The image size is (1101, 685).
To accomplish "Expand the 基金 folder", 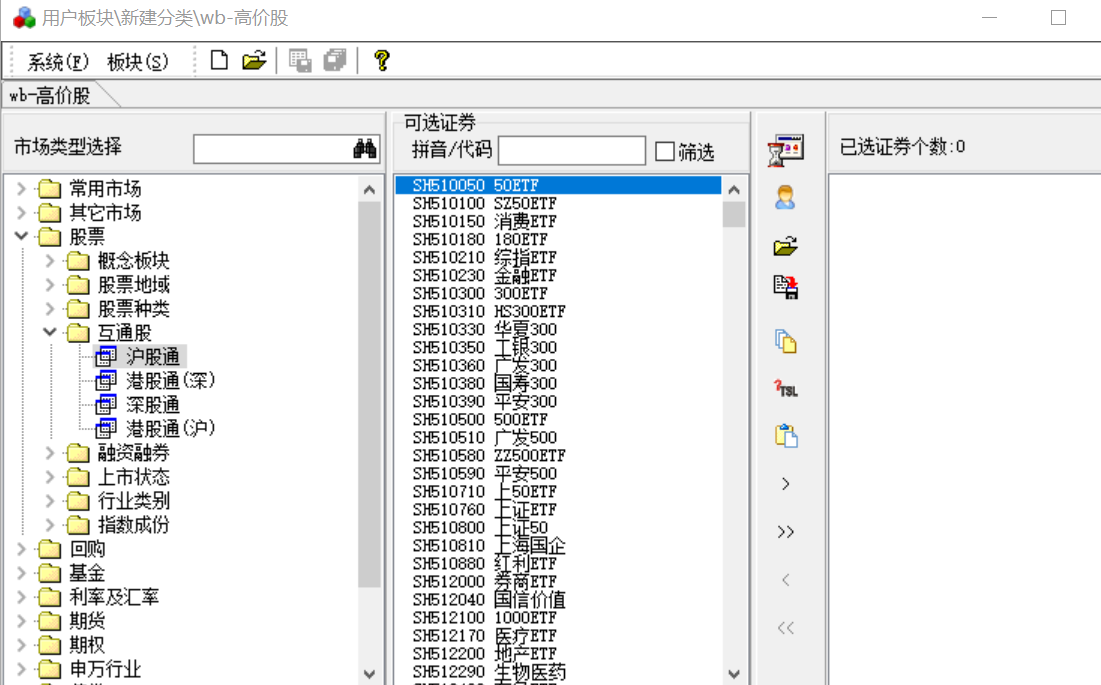I will 21,573.
